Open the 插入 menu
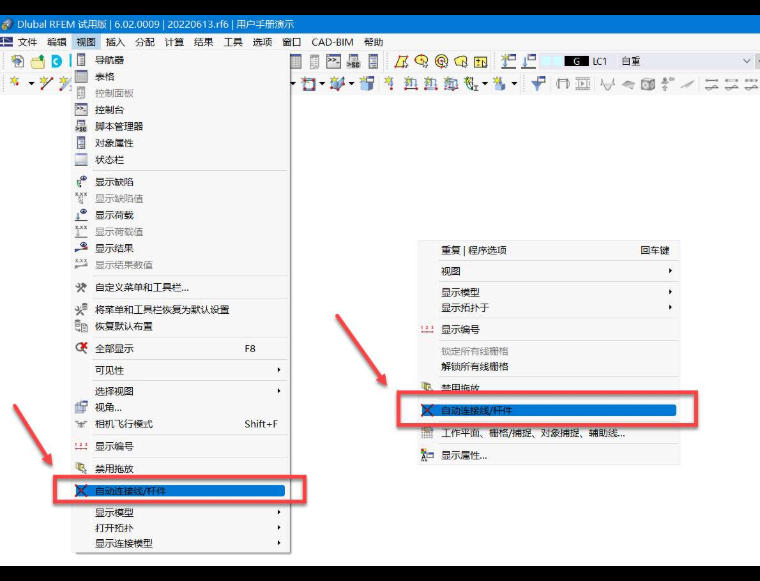The image size is (760, 581). (115, 42)
